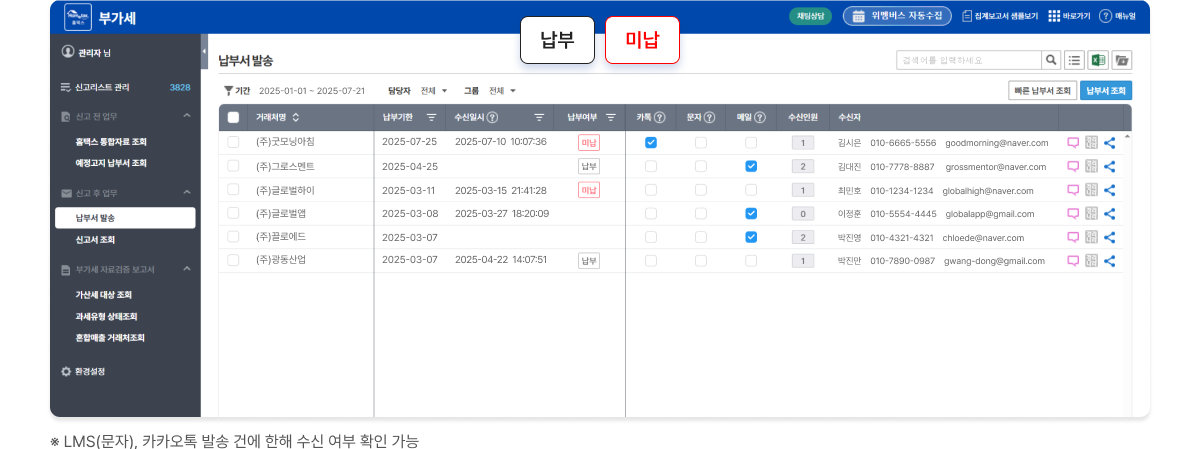Uncheck 메일 checkbox for (주)그로스멘트
Viewport: 1200px width, 449px height.
tap(751, 167)
